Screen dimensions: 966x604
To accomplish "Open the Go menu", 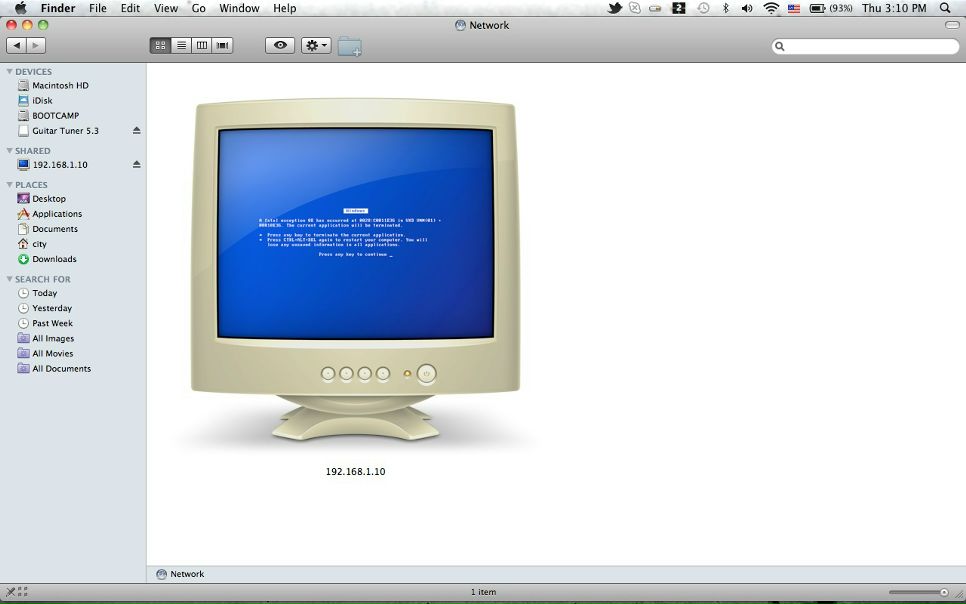I will coord(198,8).
